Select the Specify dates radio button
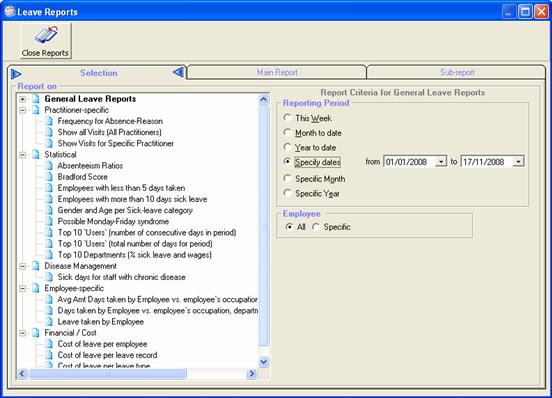 pos(288,162)
